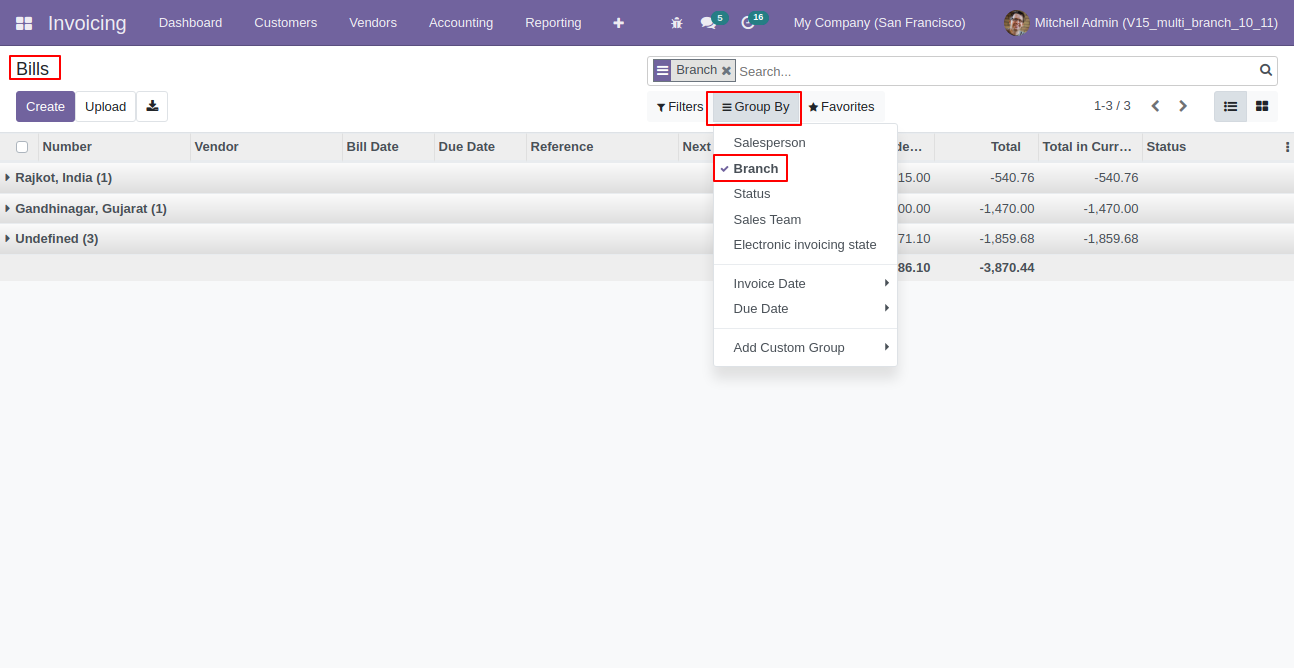Open the Customers menu
The image size is (1294, 668).
[x=286, y=23]
